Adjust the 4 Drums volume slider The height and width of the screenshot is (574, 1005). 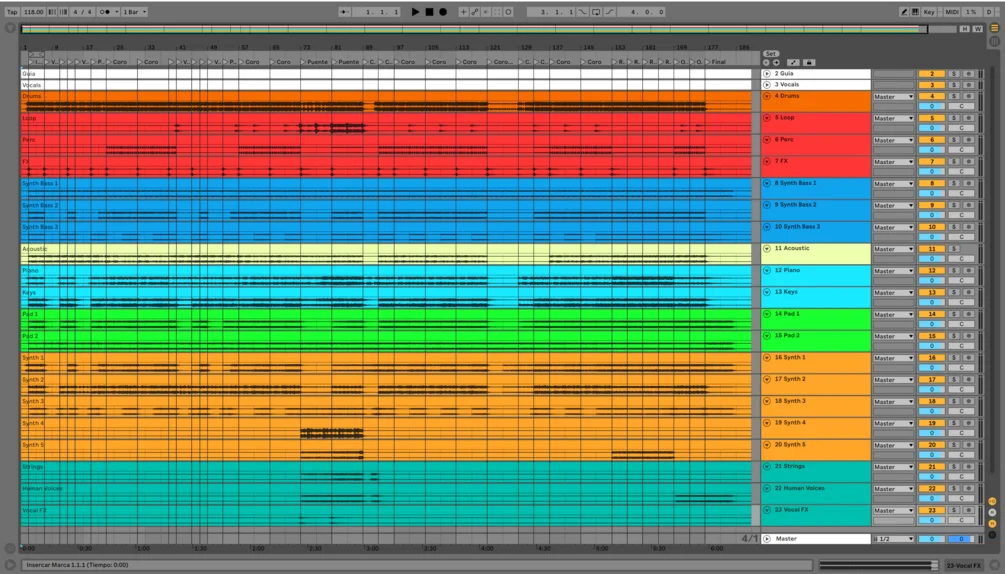pyautogui.click(x=932, y=106)
